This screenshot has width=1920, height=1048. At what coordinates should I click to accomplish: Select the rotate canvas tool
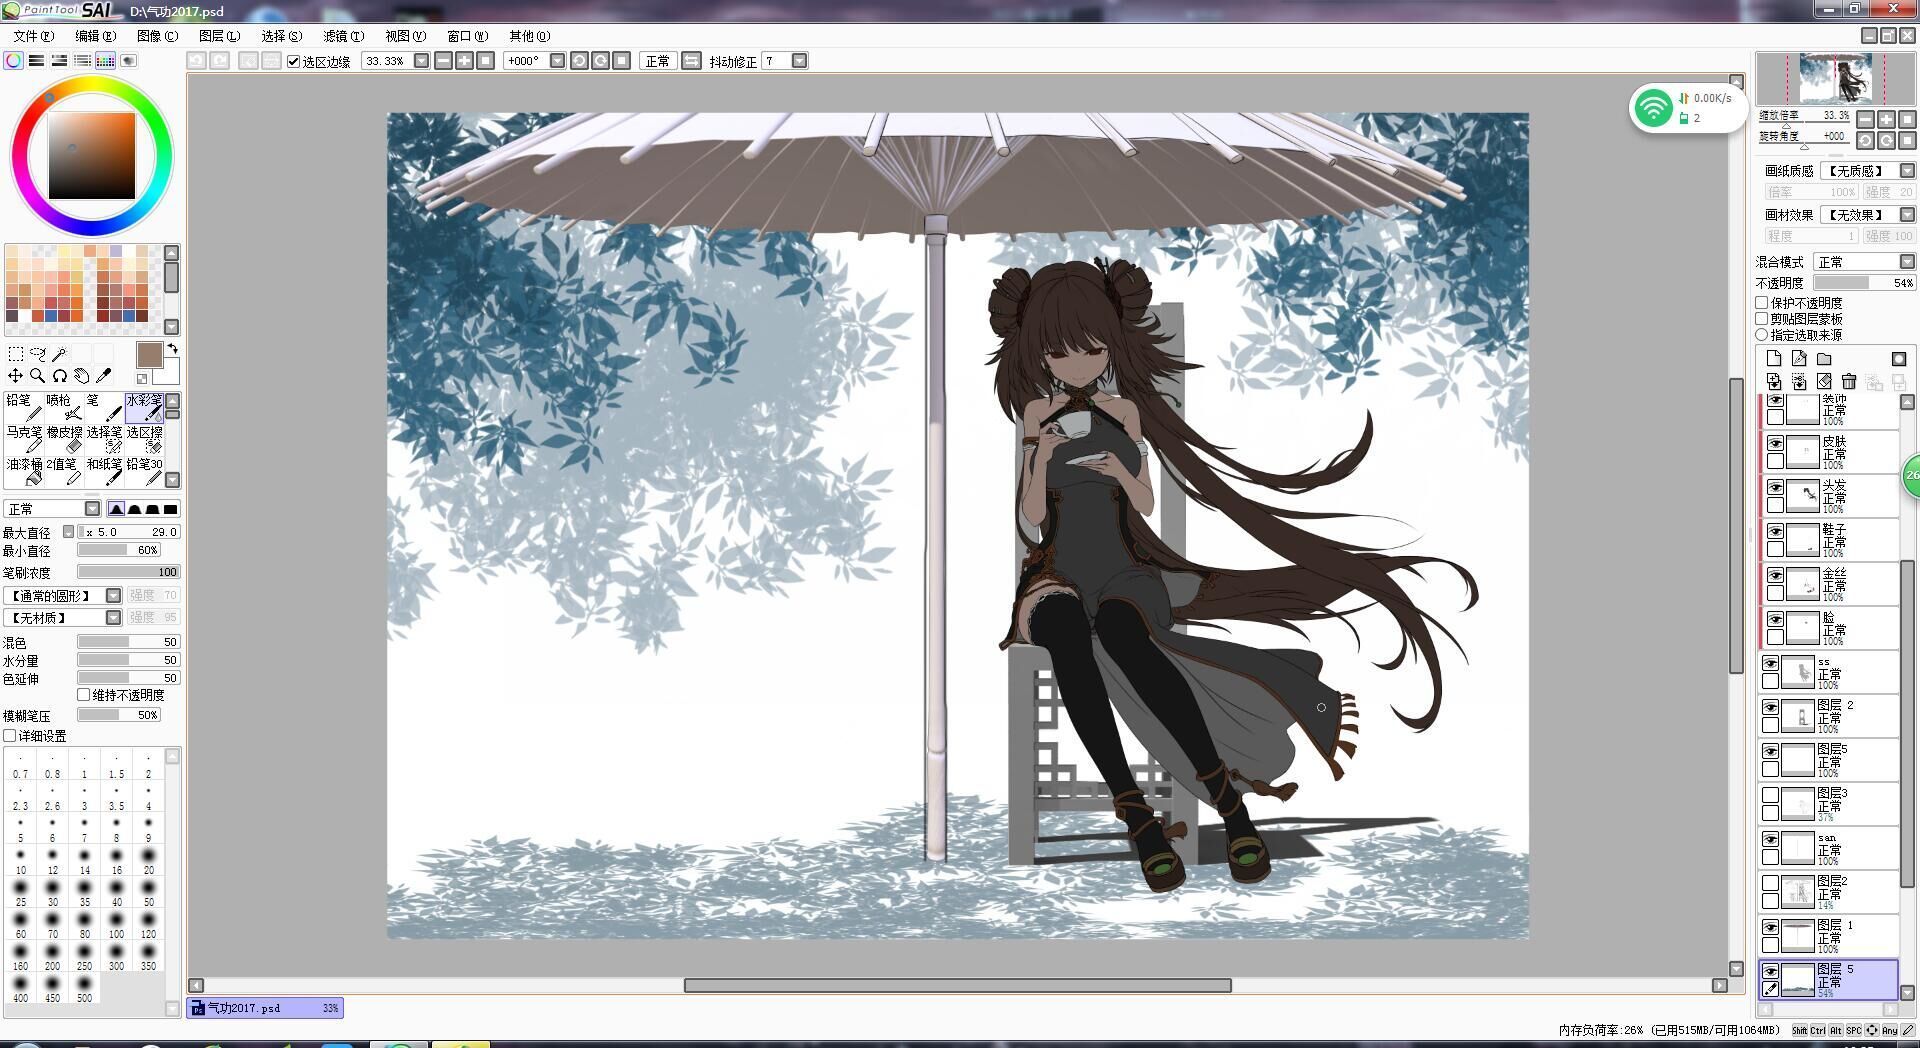tap(60, 376)
